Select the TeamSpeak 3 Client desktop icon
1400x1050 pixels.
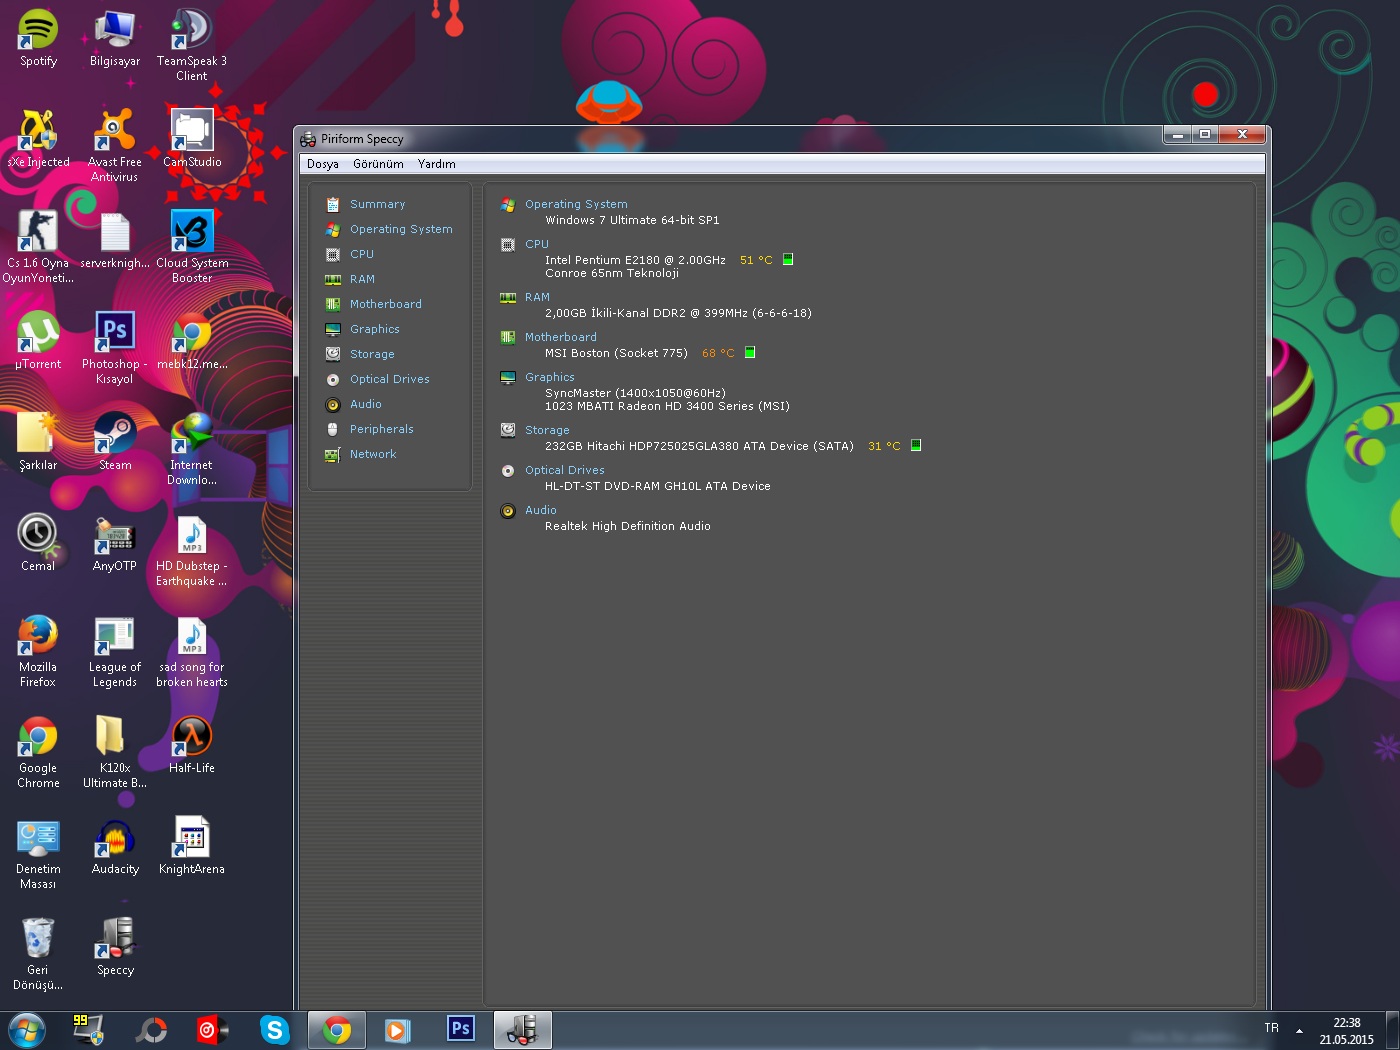tap(191, 45)
